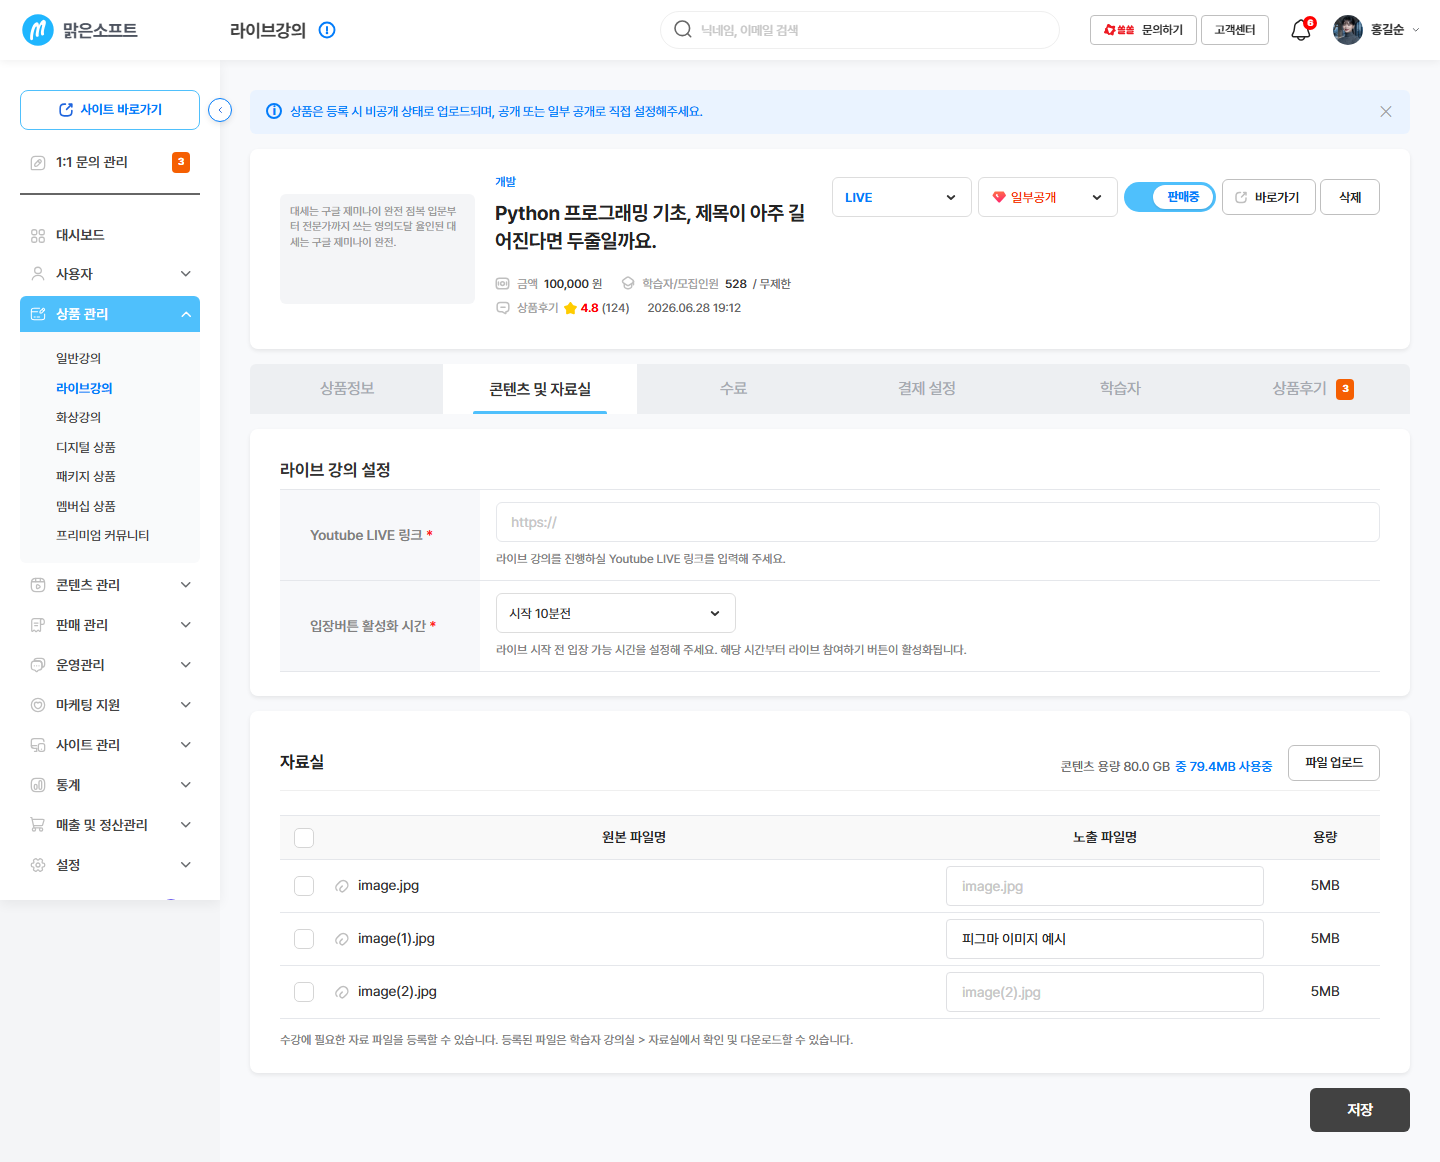Collapse sidebar with the circular arrow icon

click(220, 110)
